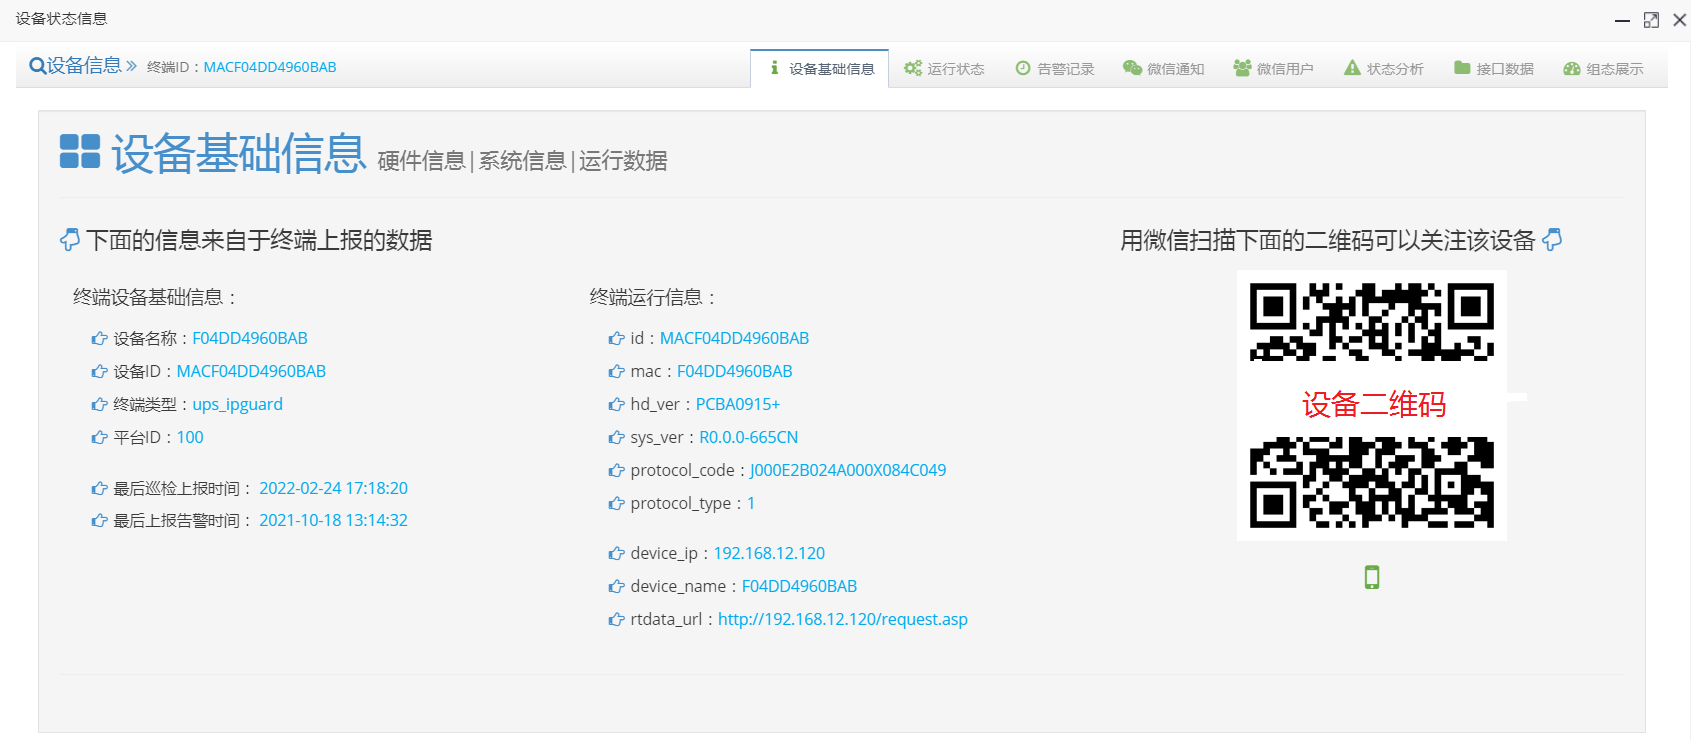Click the hand icon beside 设备ID
Viewport: 1691px width, 741px height.
pyautogui.click(x=99, y=372)
